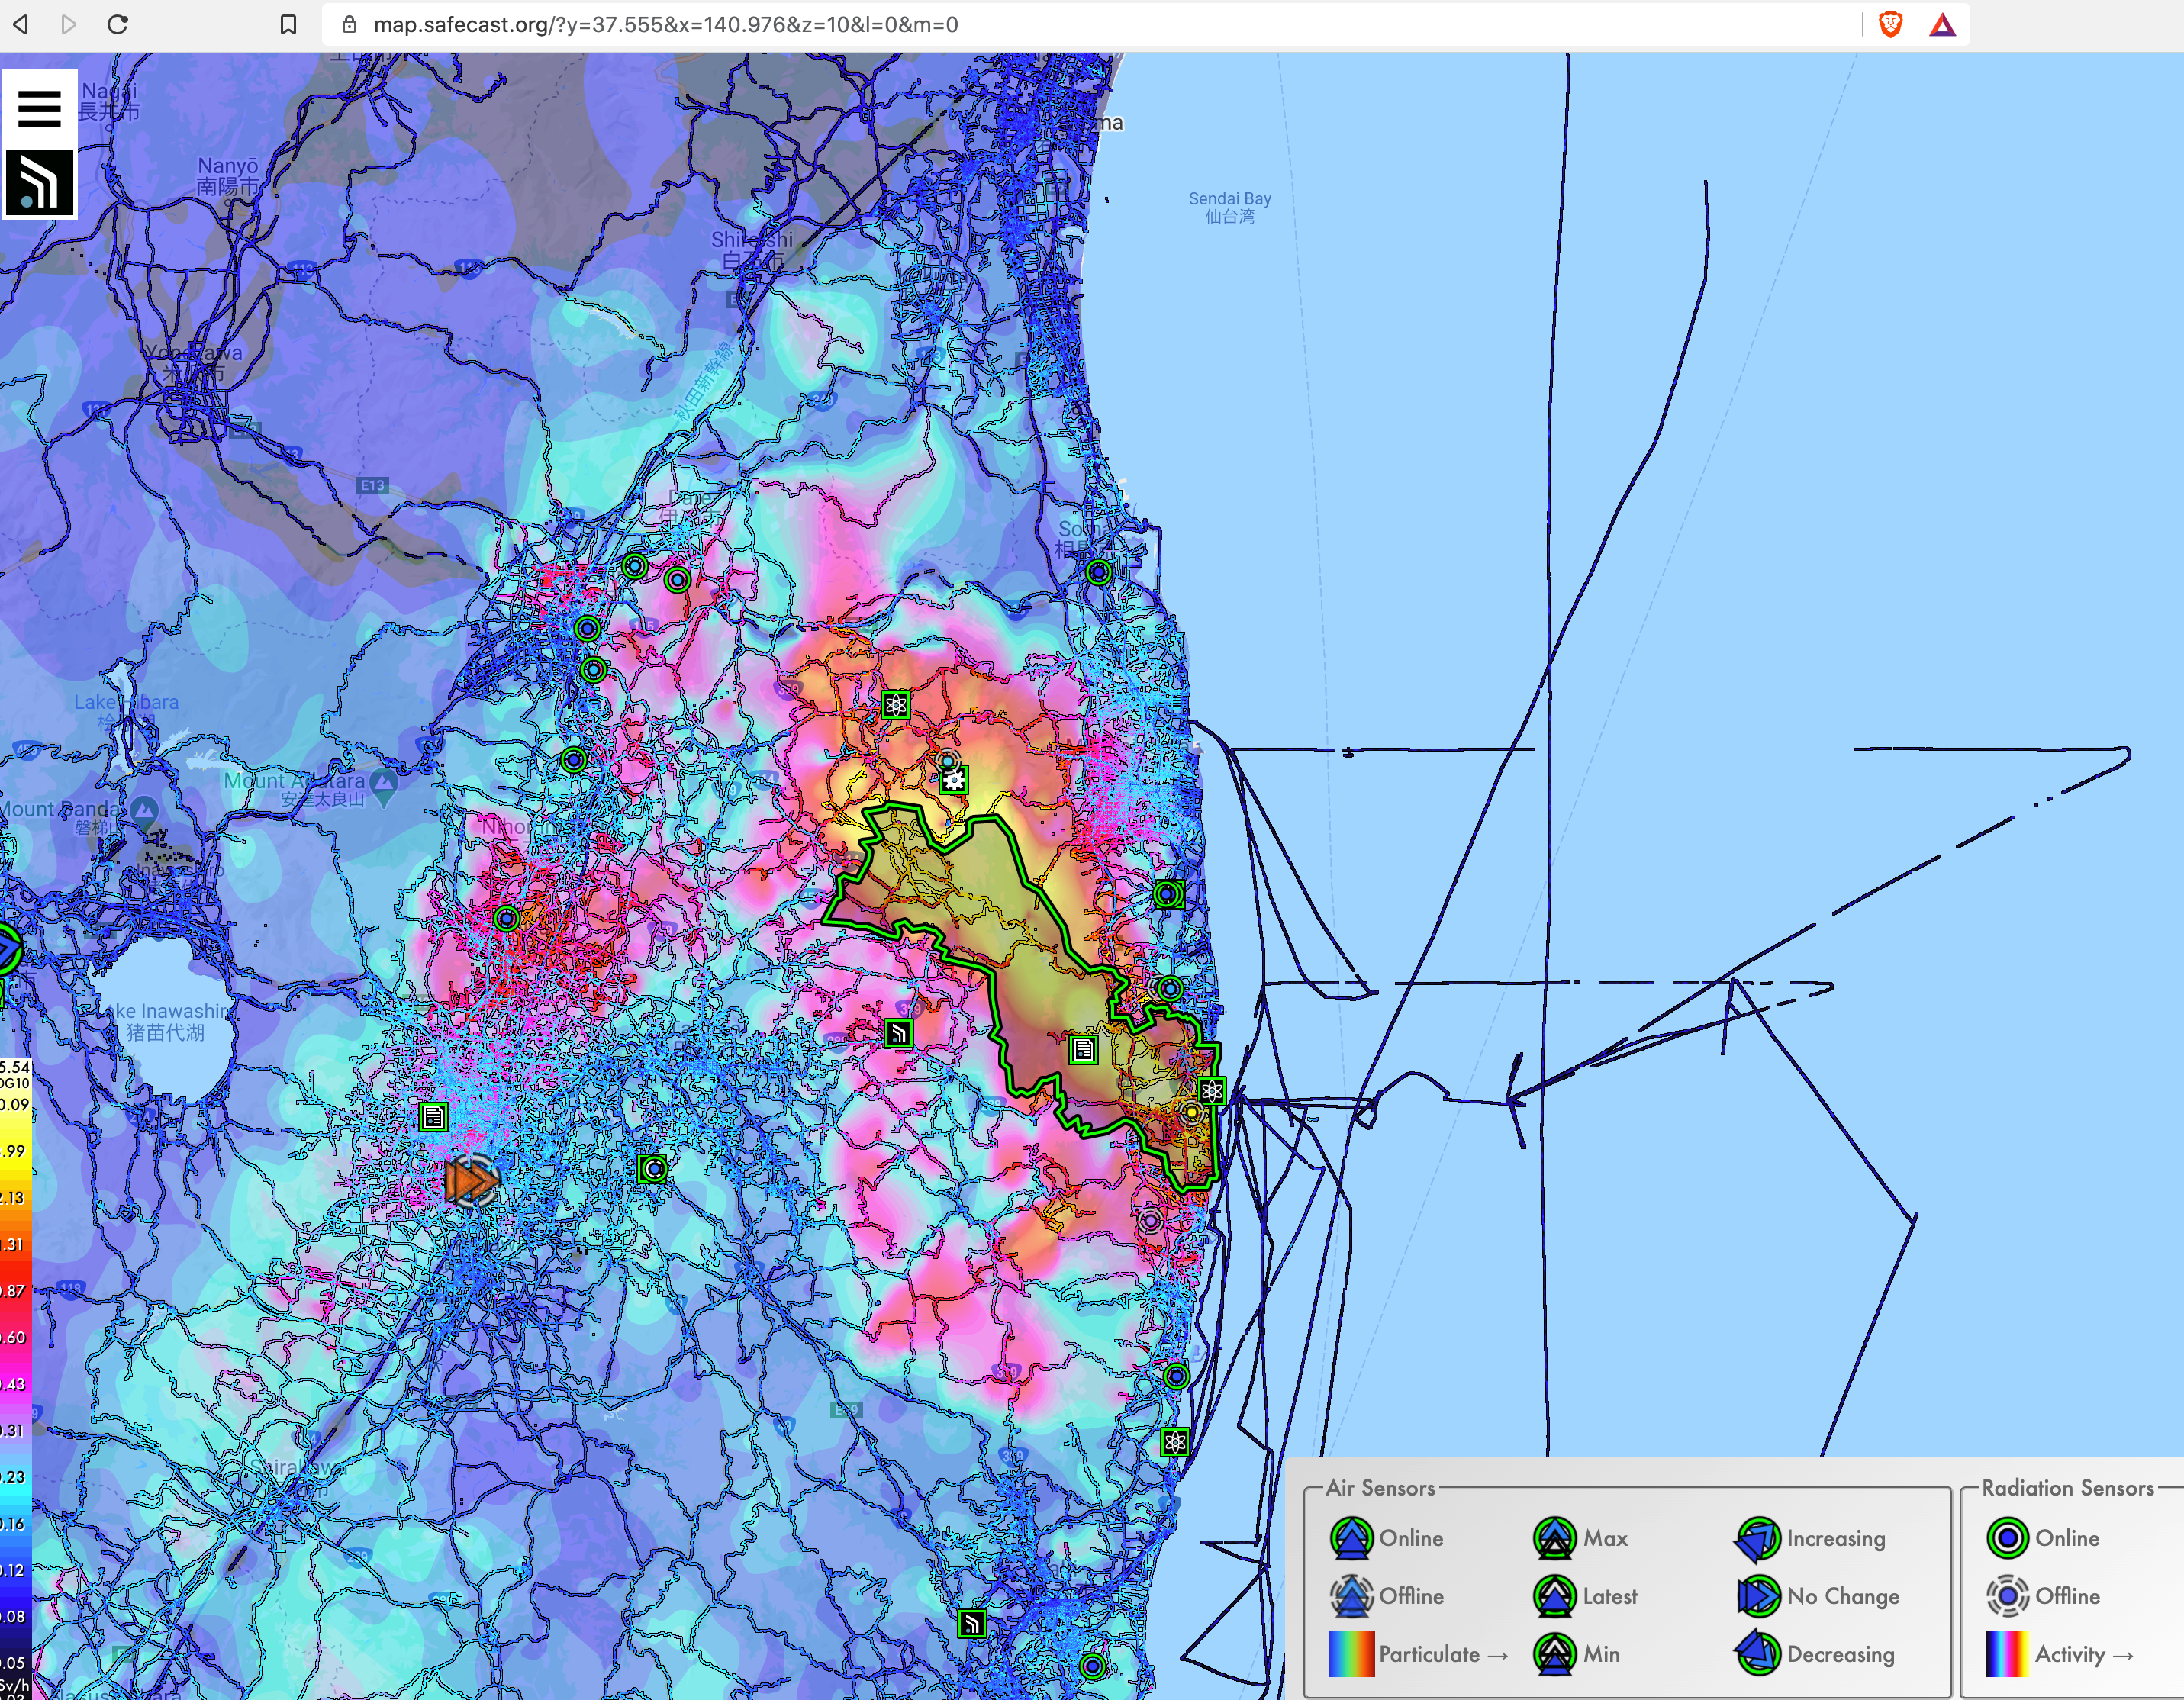Click the 'Air Sensors' legend heading
The height and width of the screenshot is (1700, 2184).
(1380, 1488)
